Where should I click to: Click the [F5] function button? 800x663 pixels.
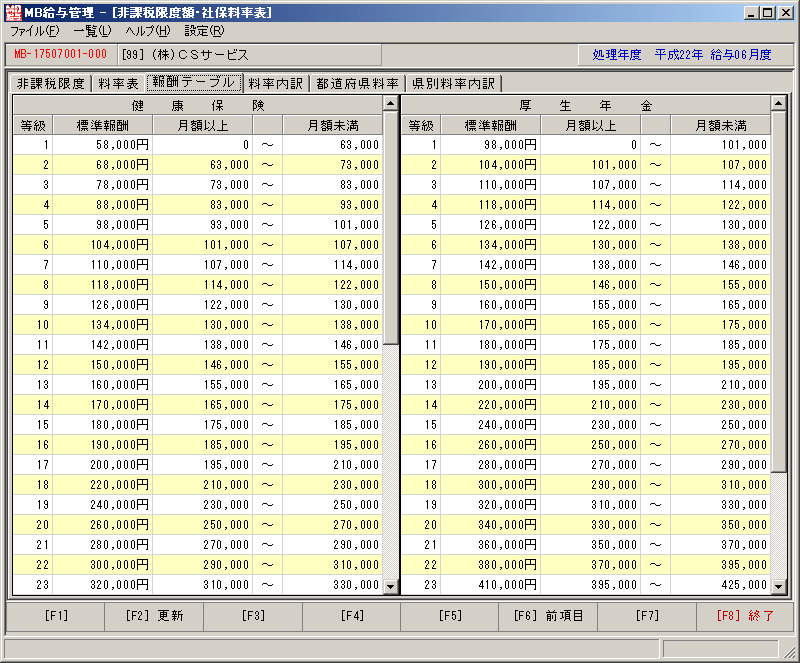(449, 616)
